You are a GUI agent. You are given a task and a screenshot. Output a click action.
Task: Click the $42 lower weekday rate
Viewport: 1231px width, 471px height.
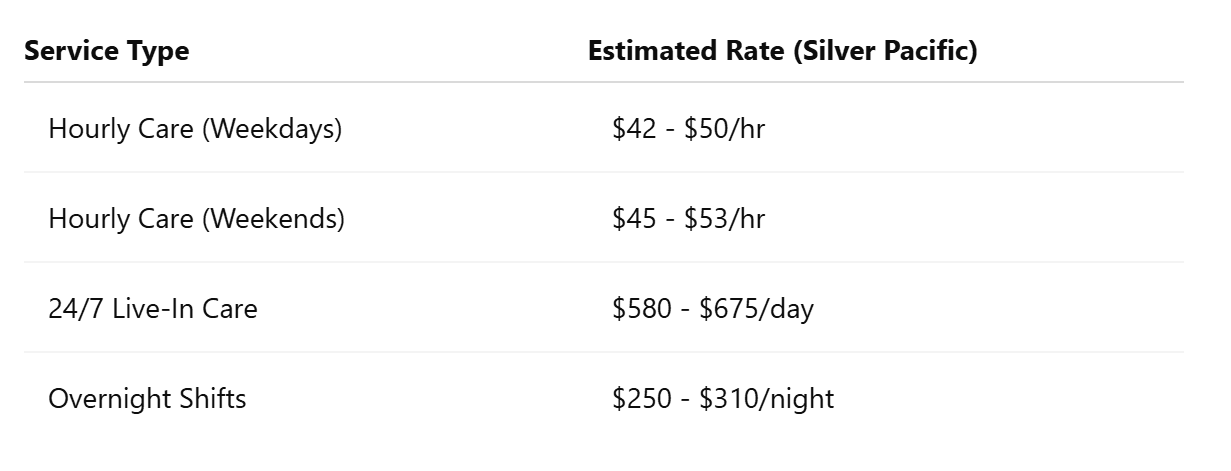click(630, 129)
